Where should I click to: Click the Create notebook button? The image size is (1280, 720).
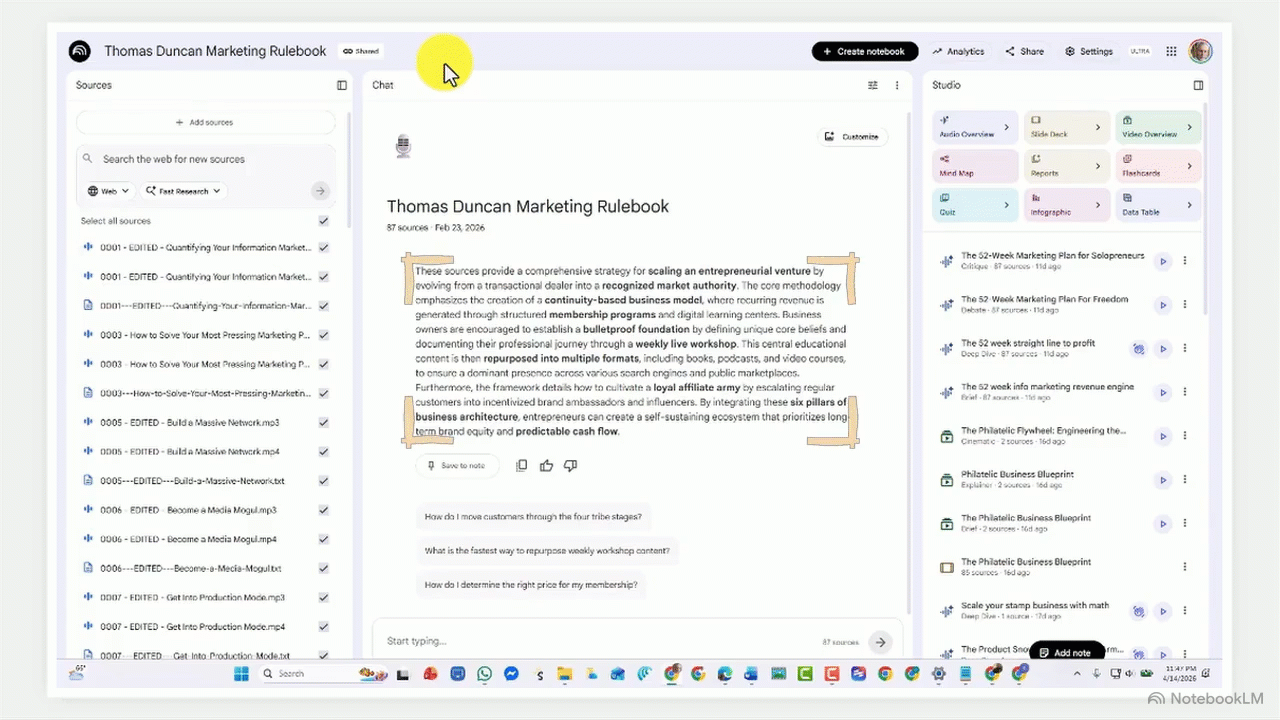(864, 51)
